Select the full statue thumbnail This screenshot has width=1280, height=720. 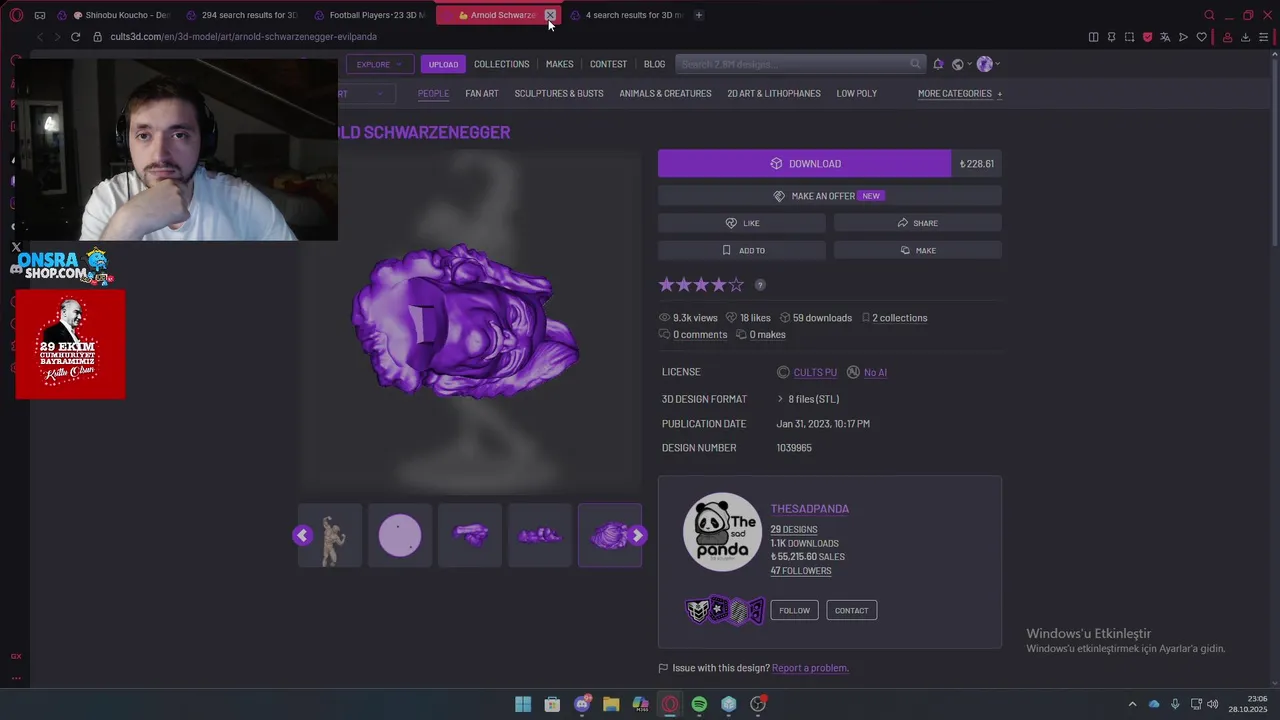click(332, 535)
